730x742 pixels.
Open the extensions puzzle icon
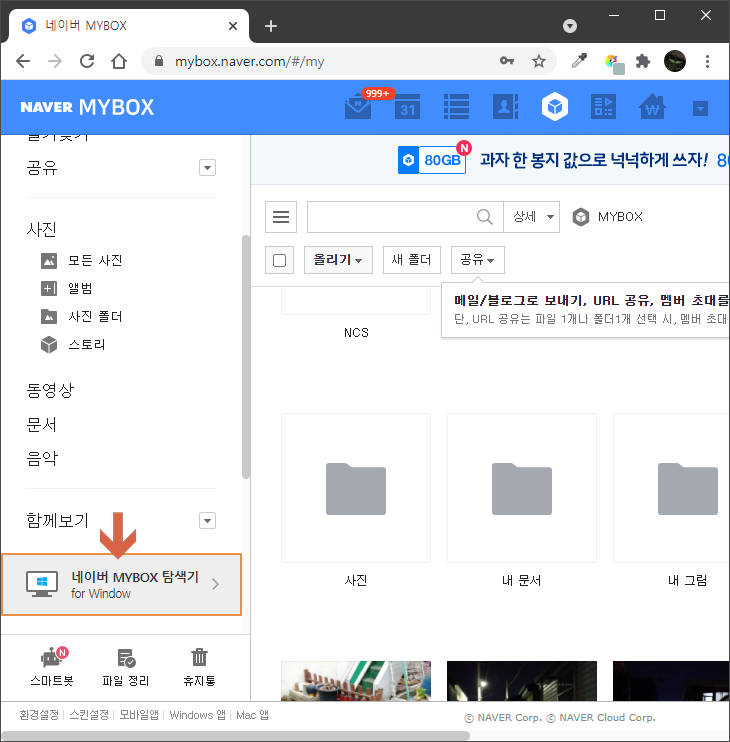(642, 61)
